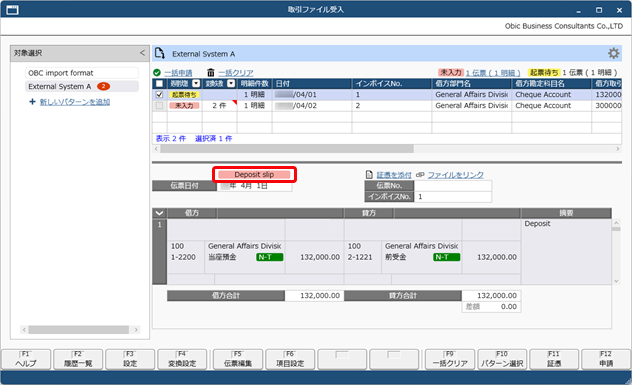Click the debit code 1-2200
The image size is (632, 385).
click(x=183, y=257)
